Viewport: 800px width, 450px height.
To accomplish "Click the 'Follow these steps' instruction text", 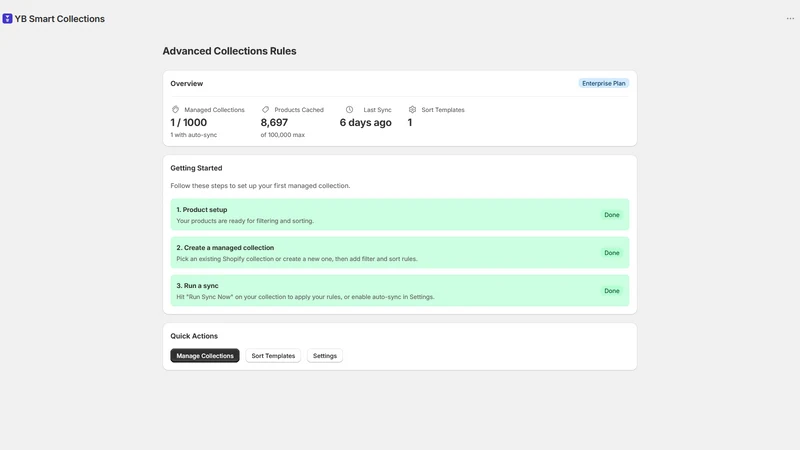I will coord(260,186).
